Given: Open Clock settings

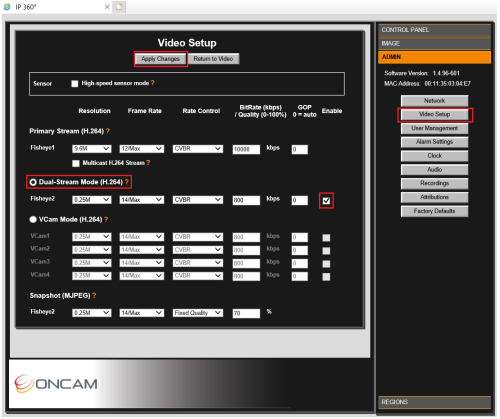Looking at the screenshot, I should (x=434, y=156).
